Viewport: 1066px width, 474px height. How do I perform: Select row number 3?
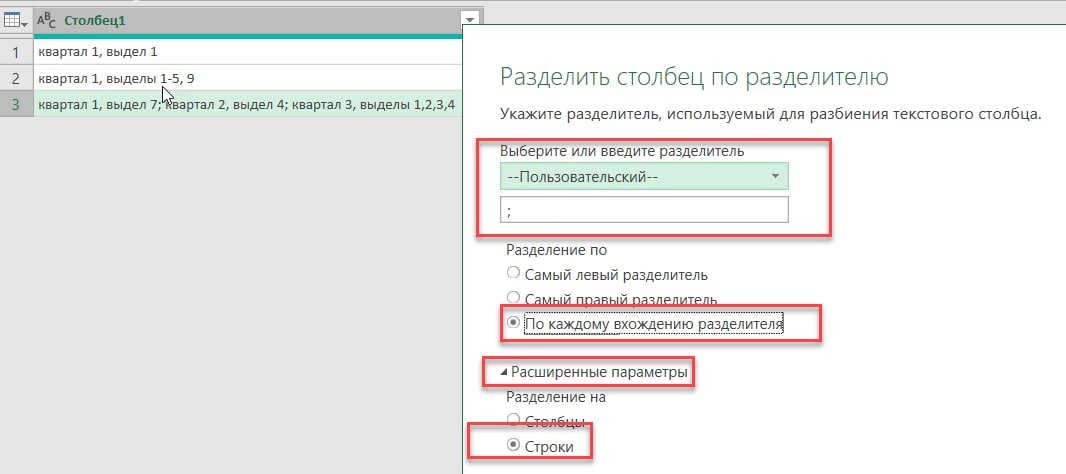pos(16,104)
